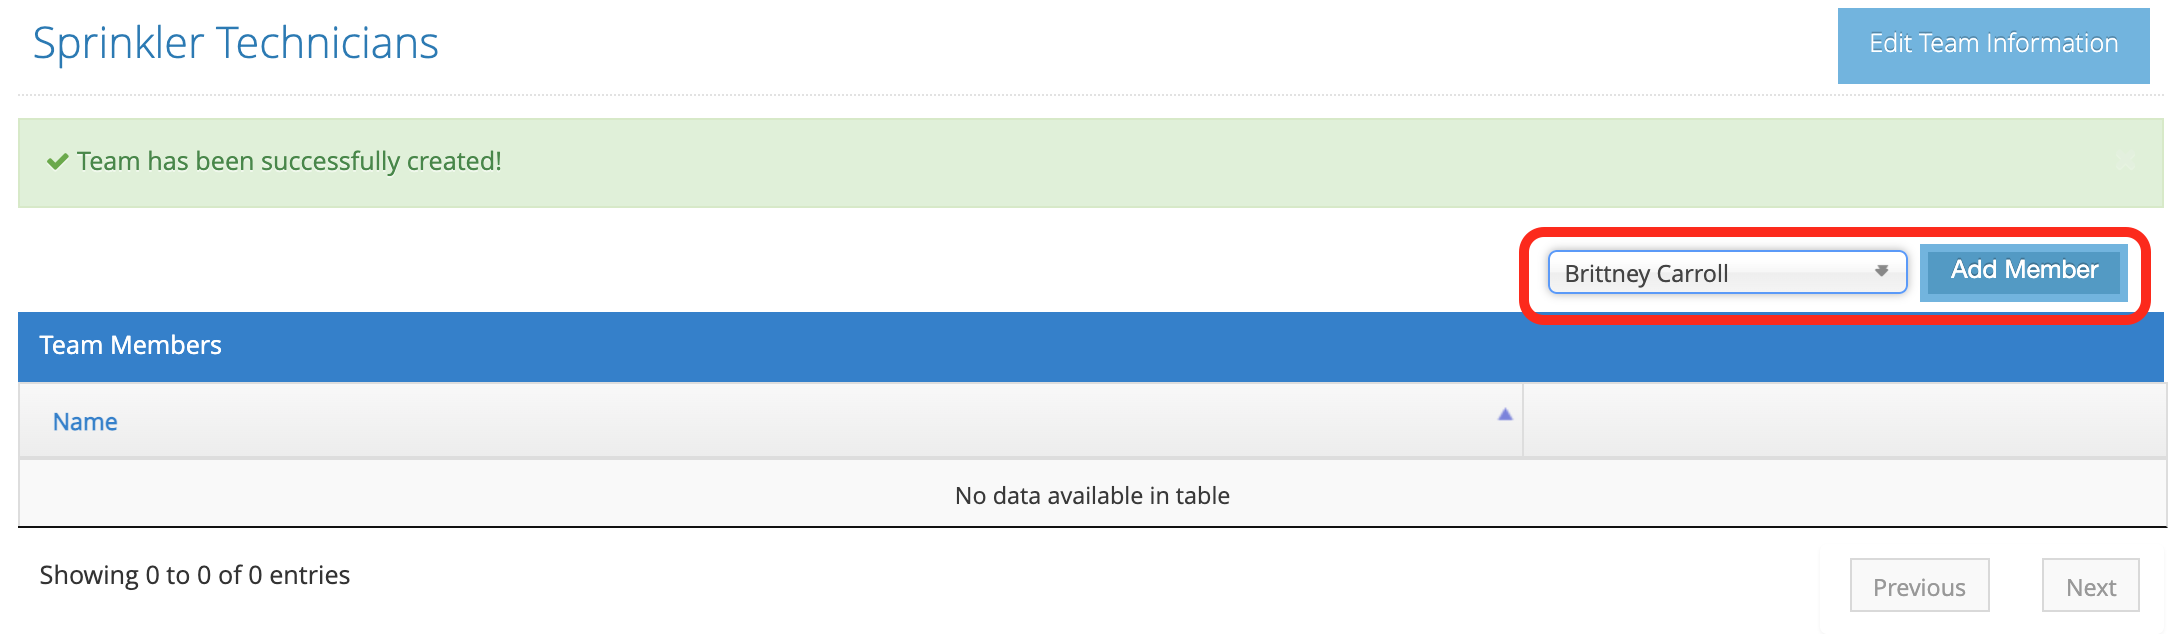Select the 'No data available in table' row
Viewport: 2176px width, 634px height.
click(x=1092, y=494)
